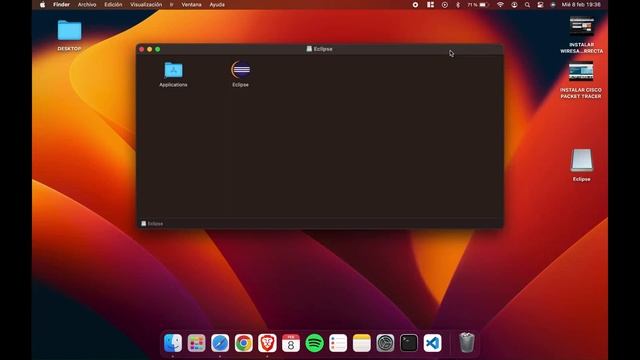Image resolution: width=640 pixels, height=360 pixels.
Task: Minimize the Eclipse Finder window
Action: click(150, 49)
